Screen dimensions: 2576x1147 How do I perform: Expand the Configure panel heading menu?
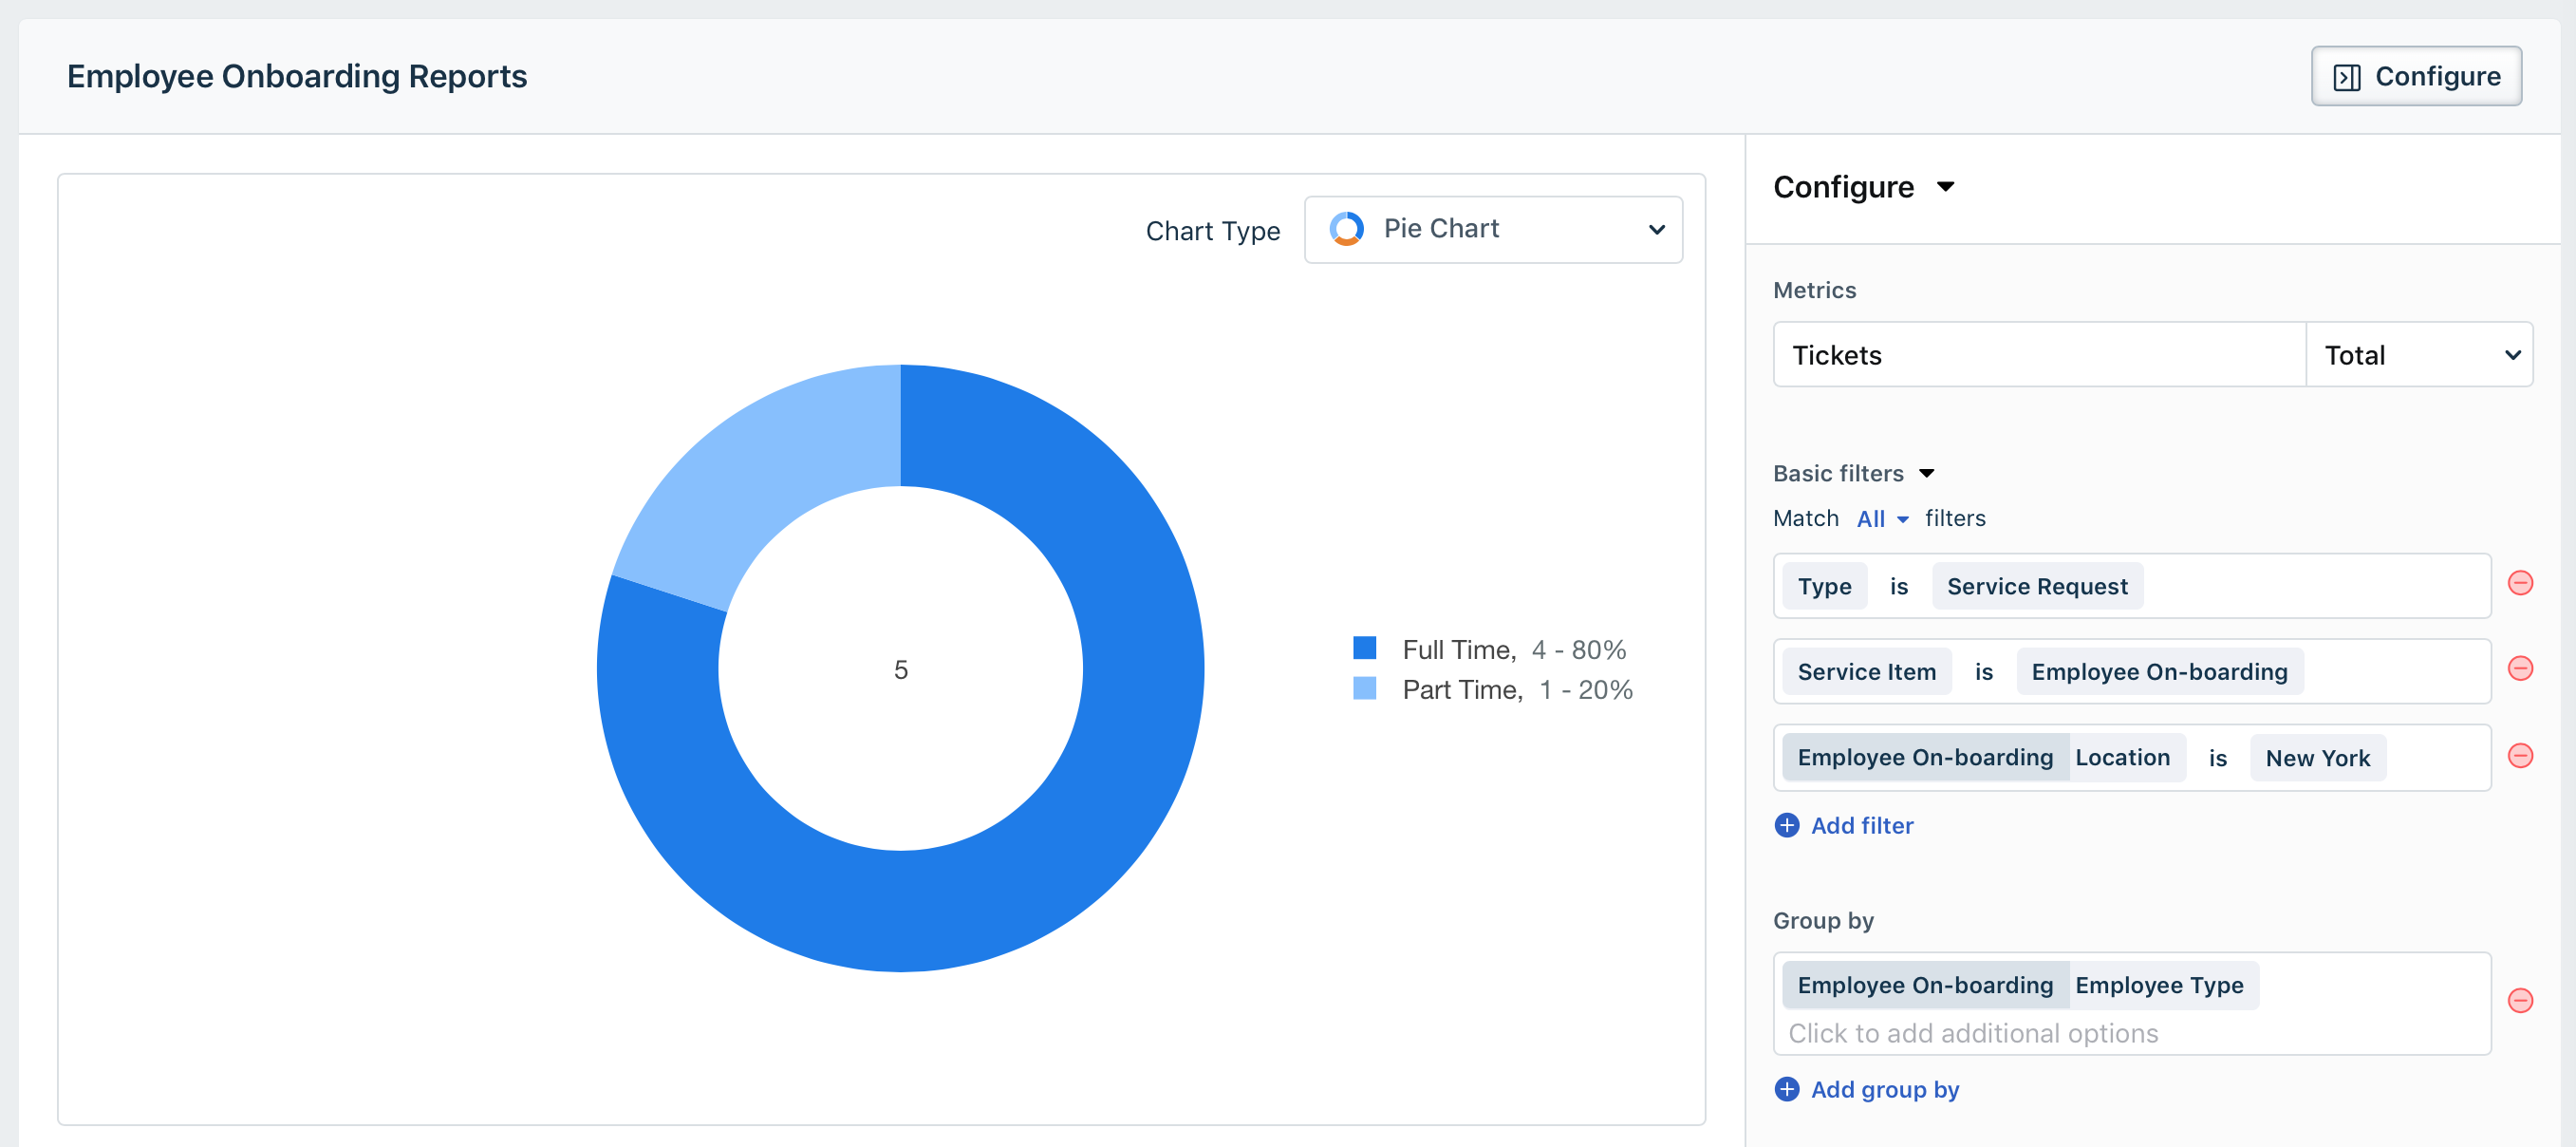(1945, 187)
